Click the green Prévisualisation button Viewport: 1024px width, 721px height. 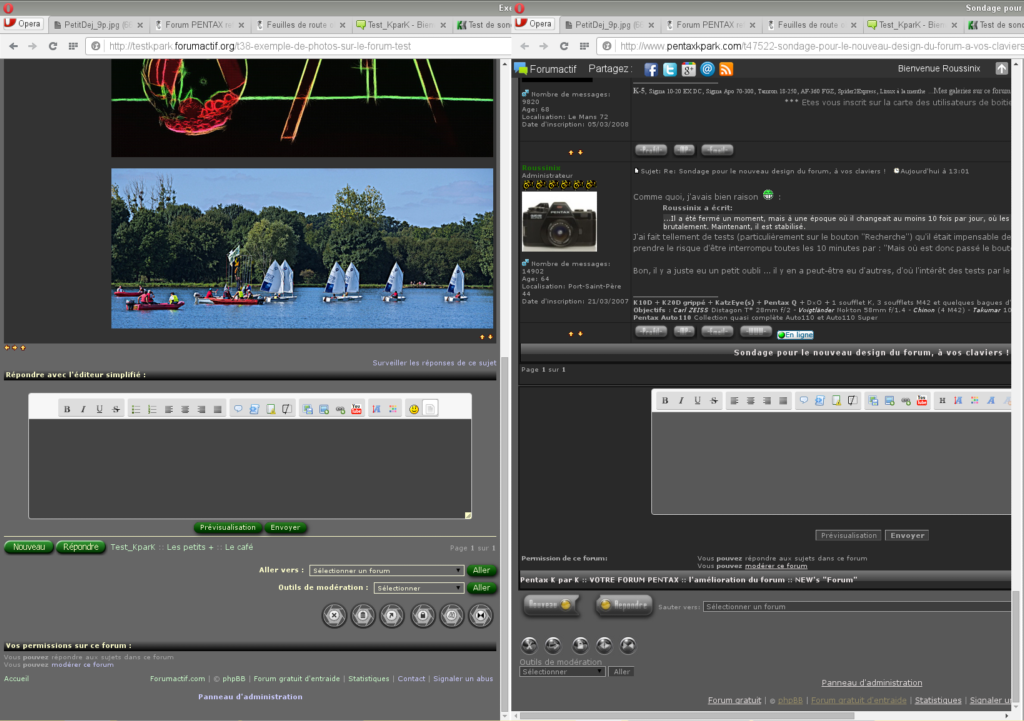(227, 528)
